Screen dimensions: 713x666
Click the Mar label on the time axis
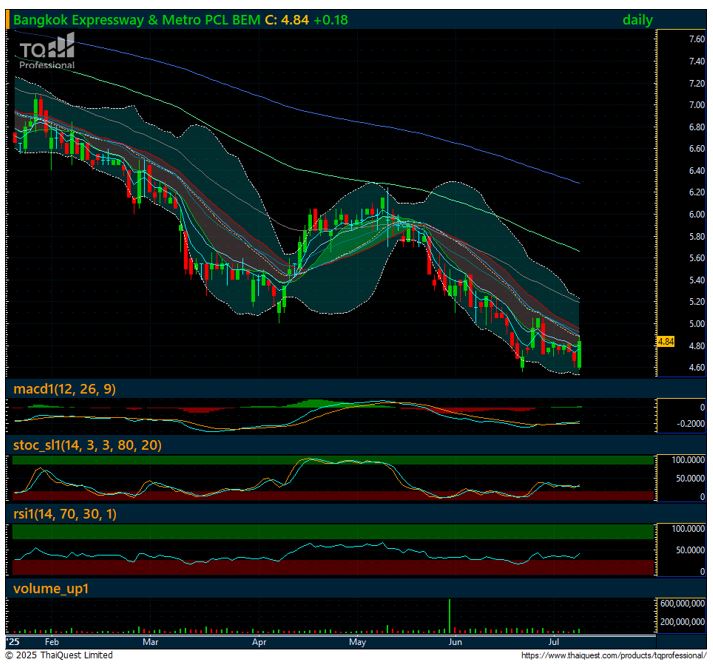point(150,642)
